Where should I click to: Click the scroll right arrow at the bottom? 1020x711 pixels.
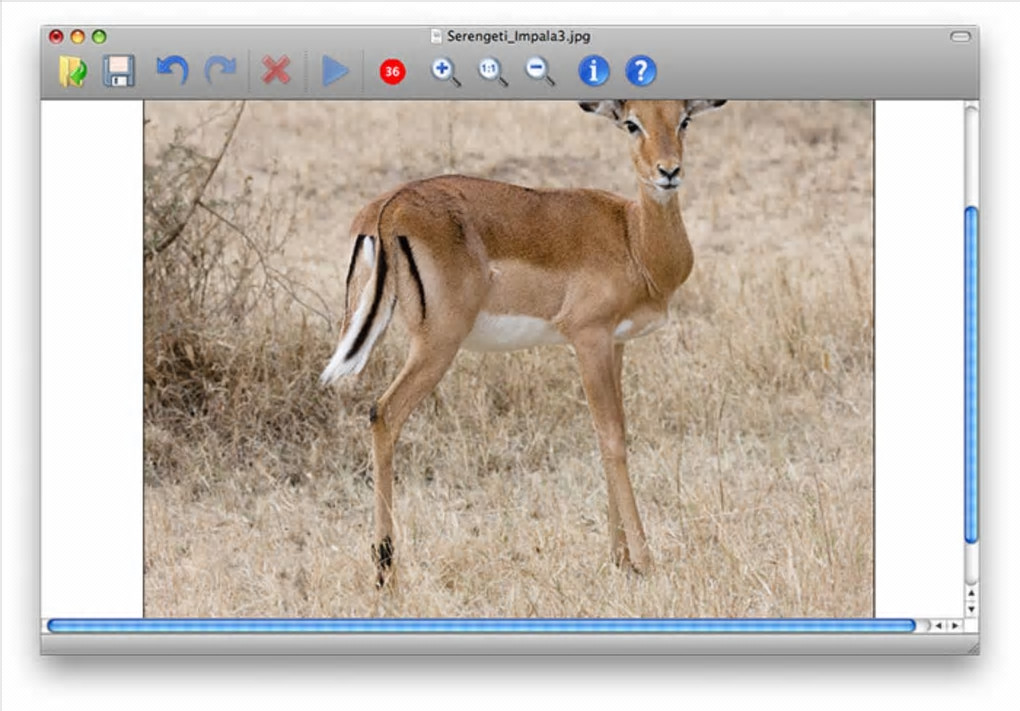[955, 626]
